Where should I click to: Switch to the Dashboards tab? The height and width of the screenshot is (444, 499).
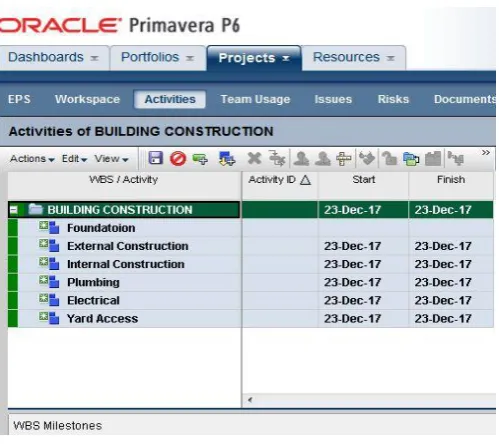46,57
